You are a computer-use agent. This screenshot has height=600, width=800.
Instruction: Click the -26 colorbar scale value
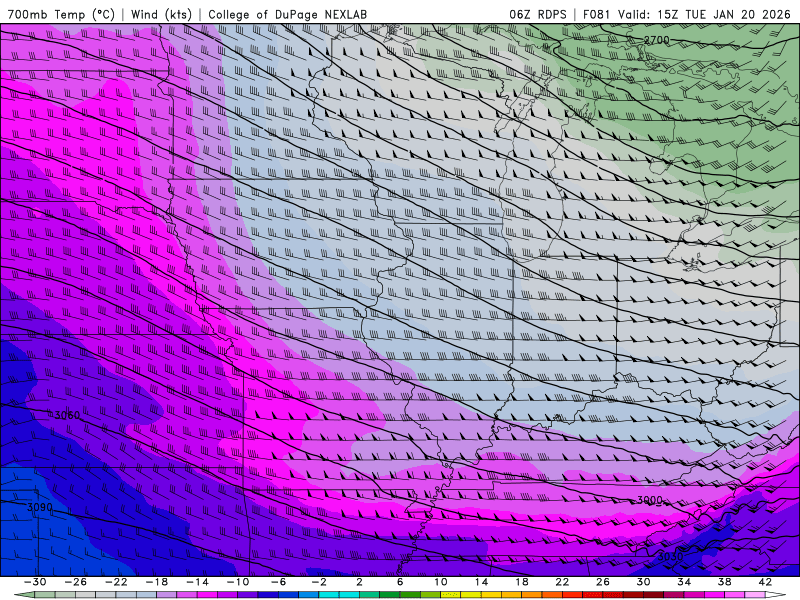point(76,582)
